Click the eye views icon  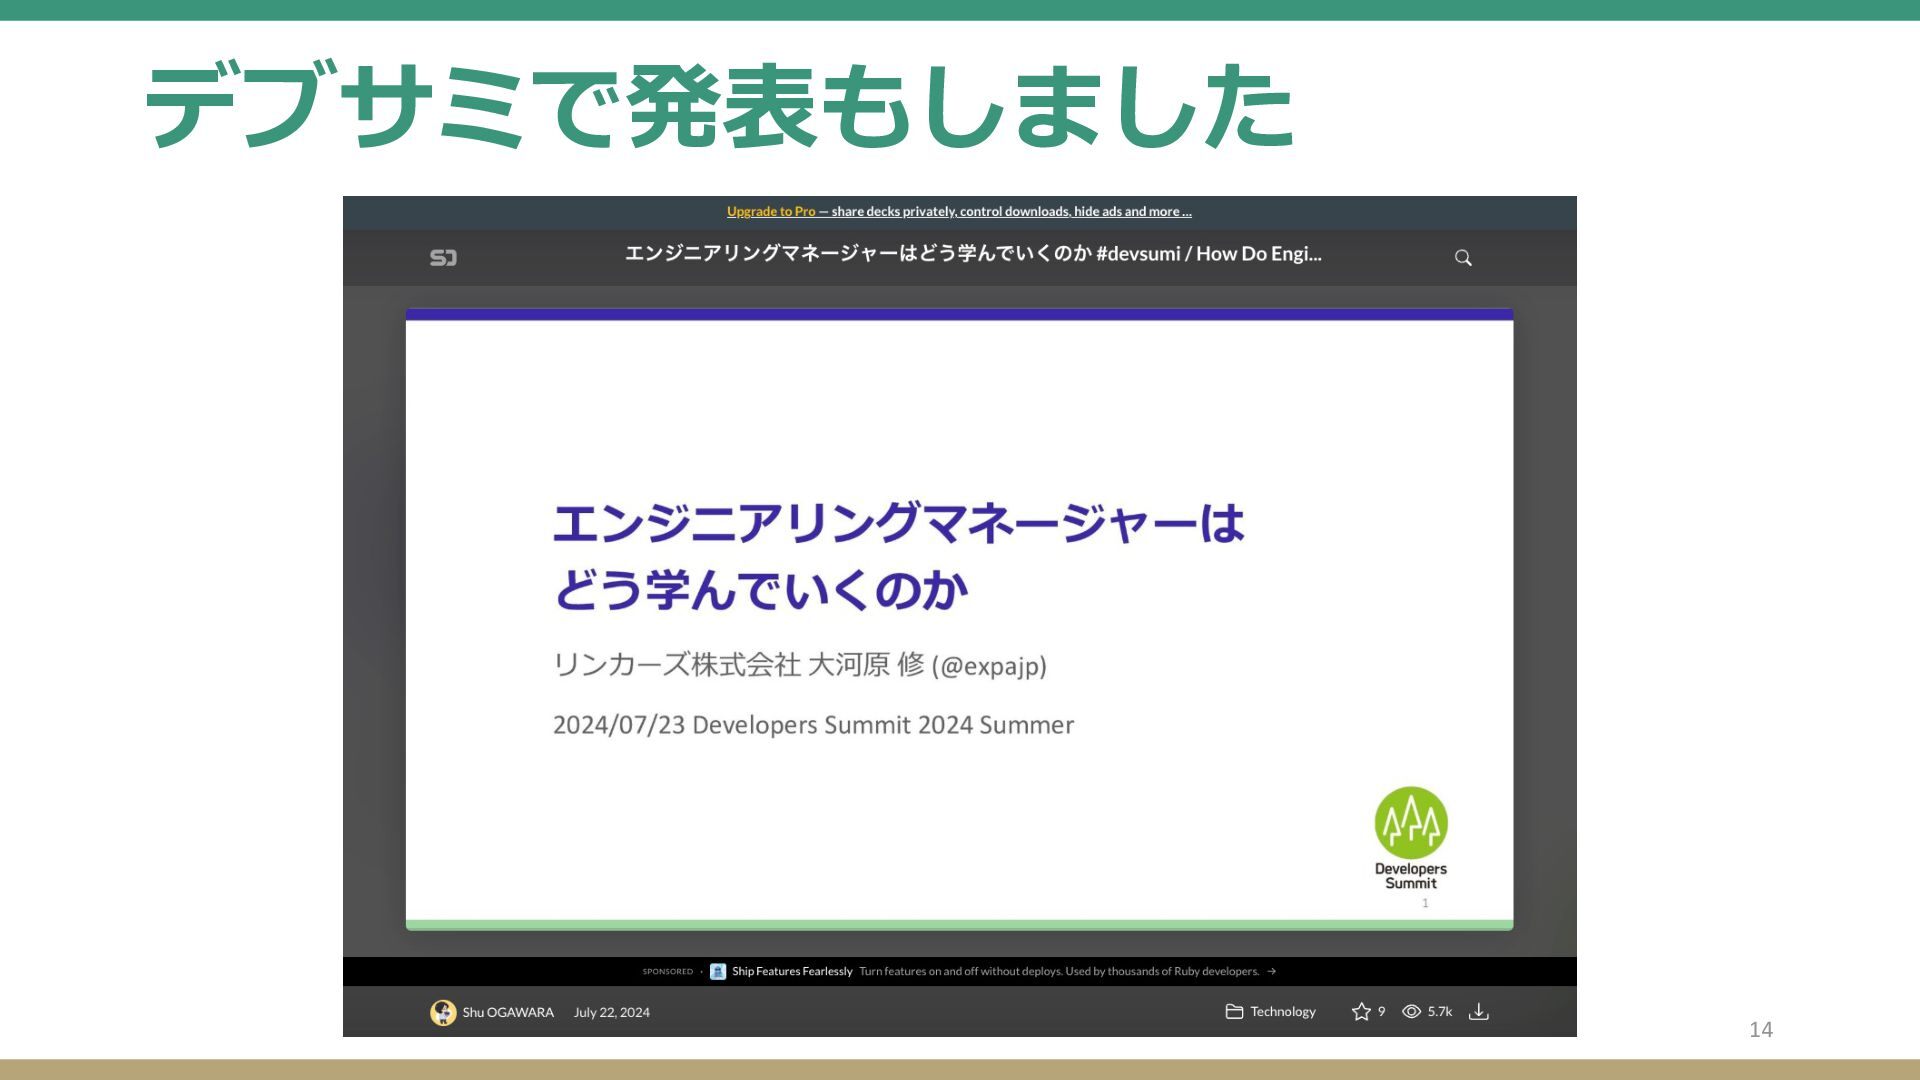[x=1411, y=1012]
